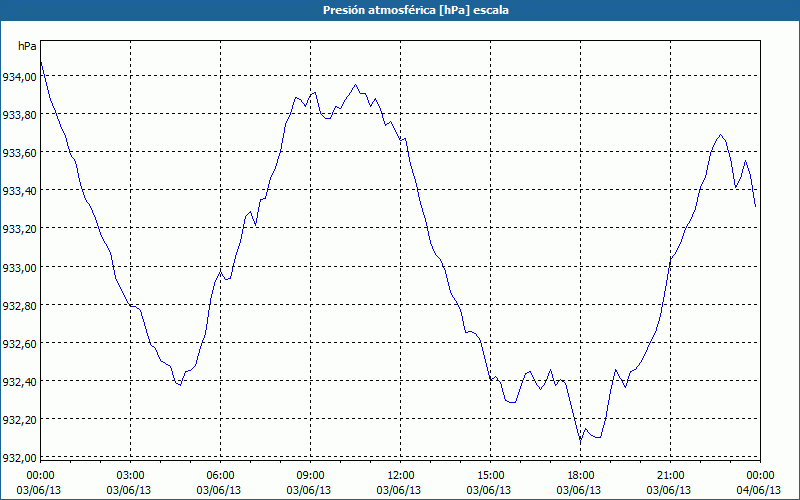Screen dimensions: 800x500
Task: Click the 09:00 time label
Action: (x=310, y=476)
